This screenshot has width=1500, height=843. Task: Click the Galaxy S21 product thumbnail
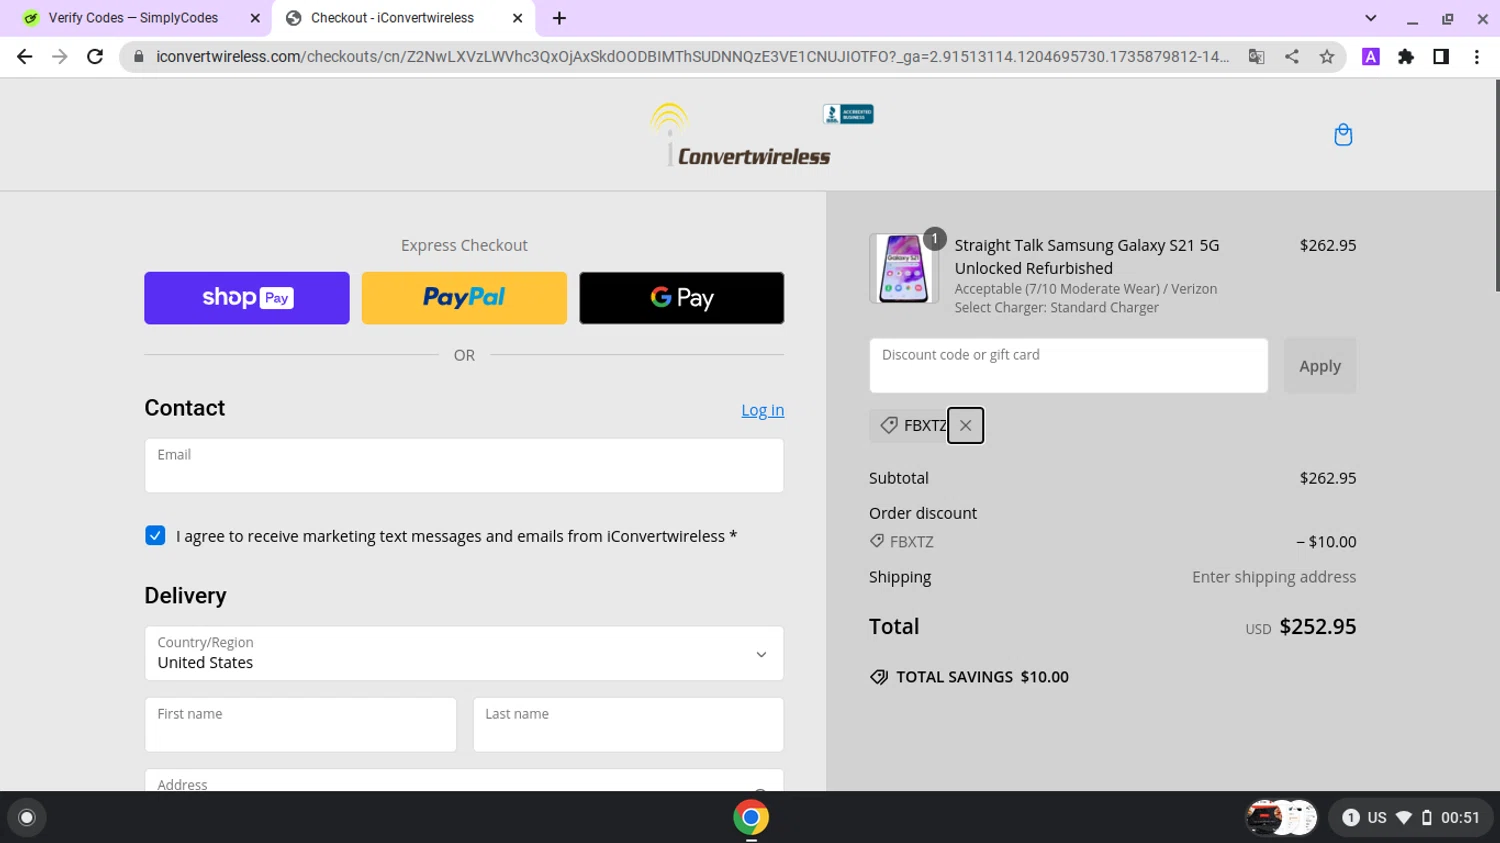tap(904, 268)
